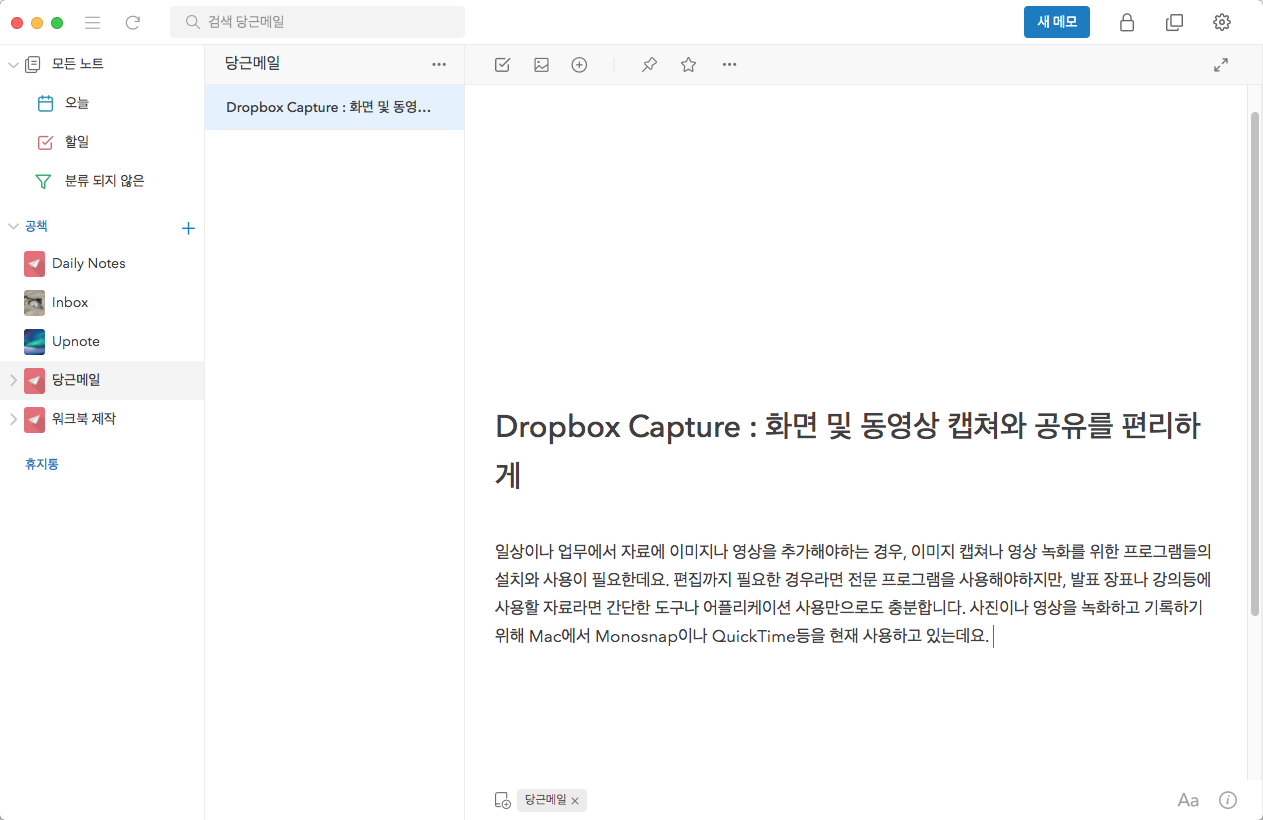Open the note info icon
1263x820 pixels.
(x=1228, y=800)
